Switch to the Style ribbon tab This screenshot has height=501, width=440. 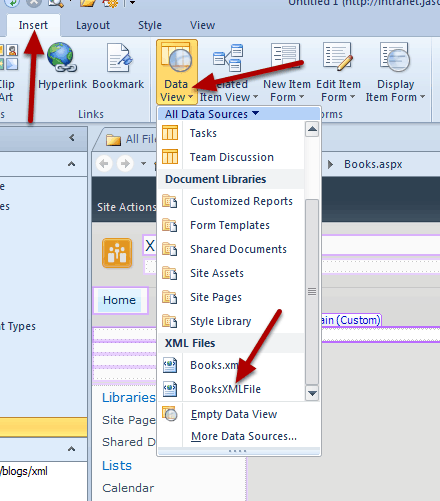150,25
